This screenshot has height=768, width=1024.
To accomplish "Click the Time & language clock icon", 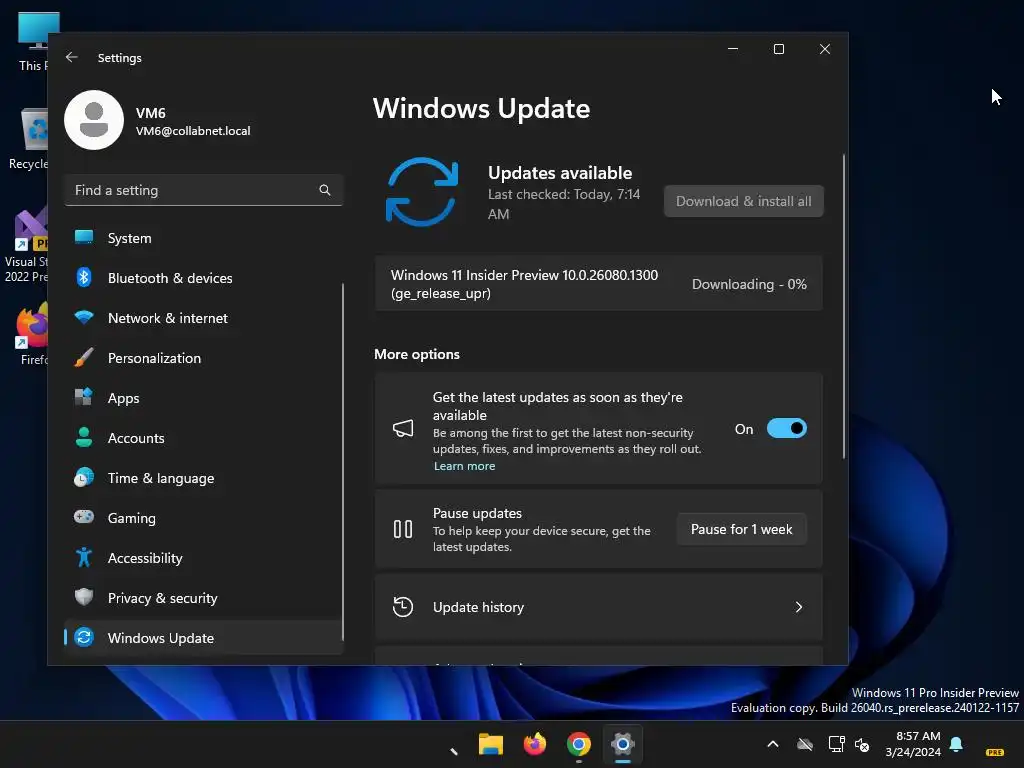I will [x=84, y=478].
